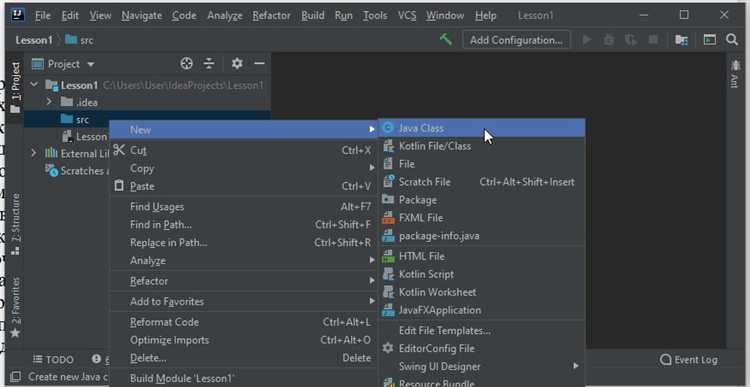Click the Collapse All icon in Project panel

209,64
